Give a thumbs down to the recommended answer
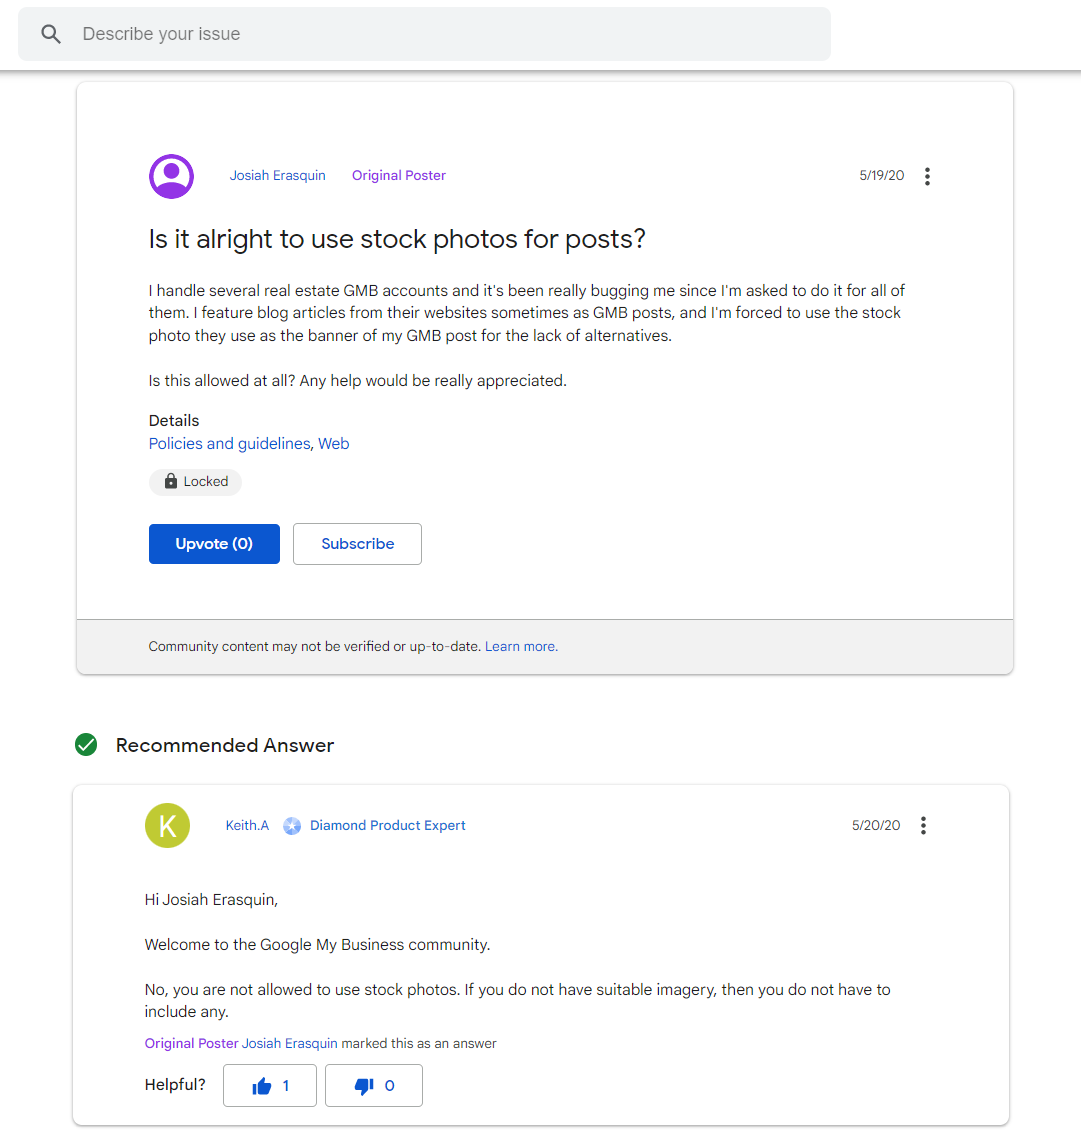 [x=373, y=1085]
